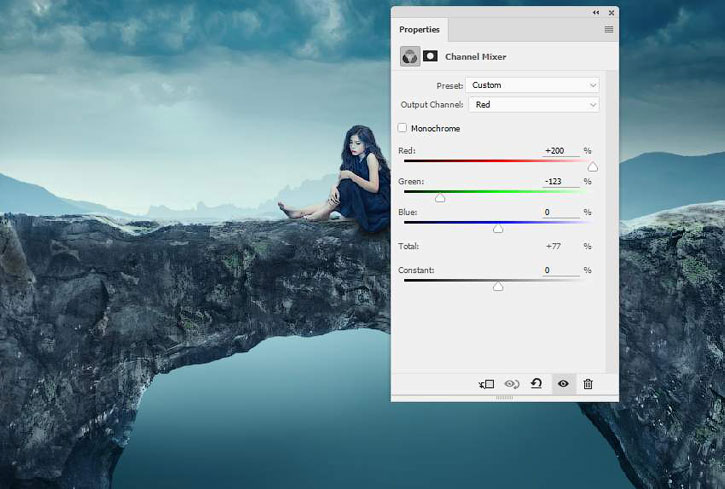725x489 pixels.
Task: Click the view previous state icon
Action: pos(512,384)
